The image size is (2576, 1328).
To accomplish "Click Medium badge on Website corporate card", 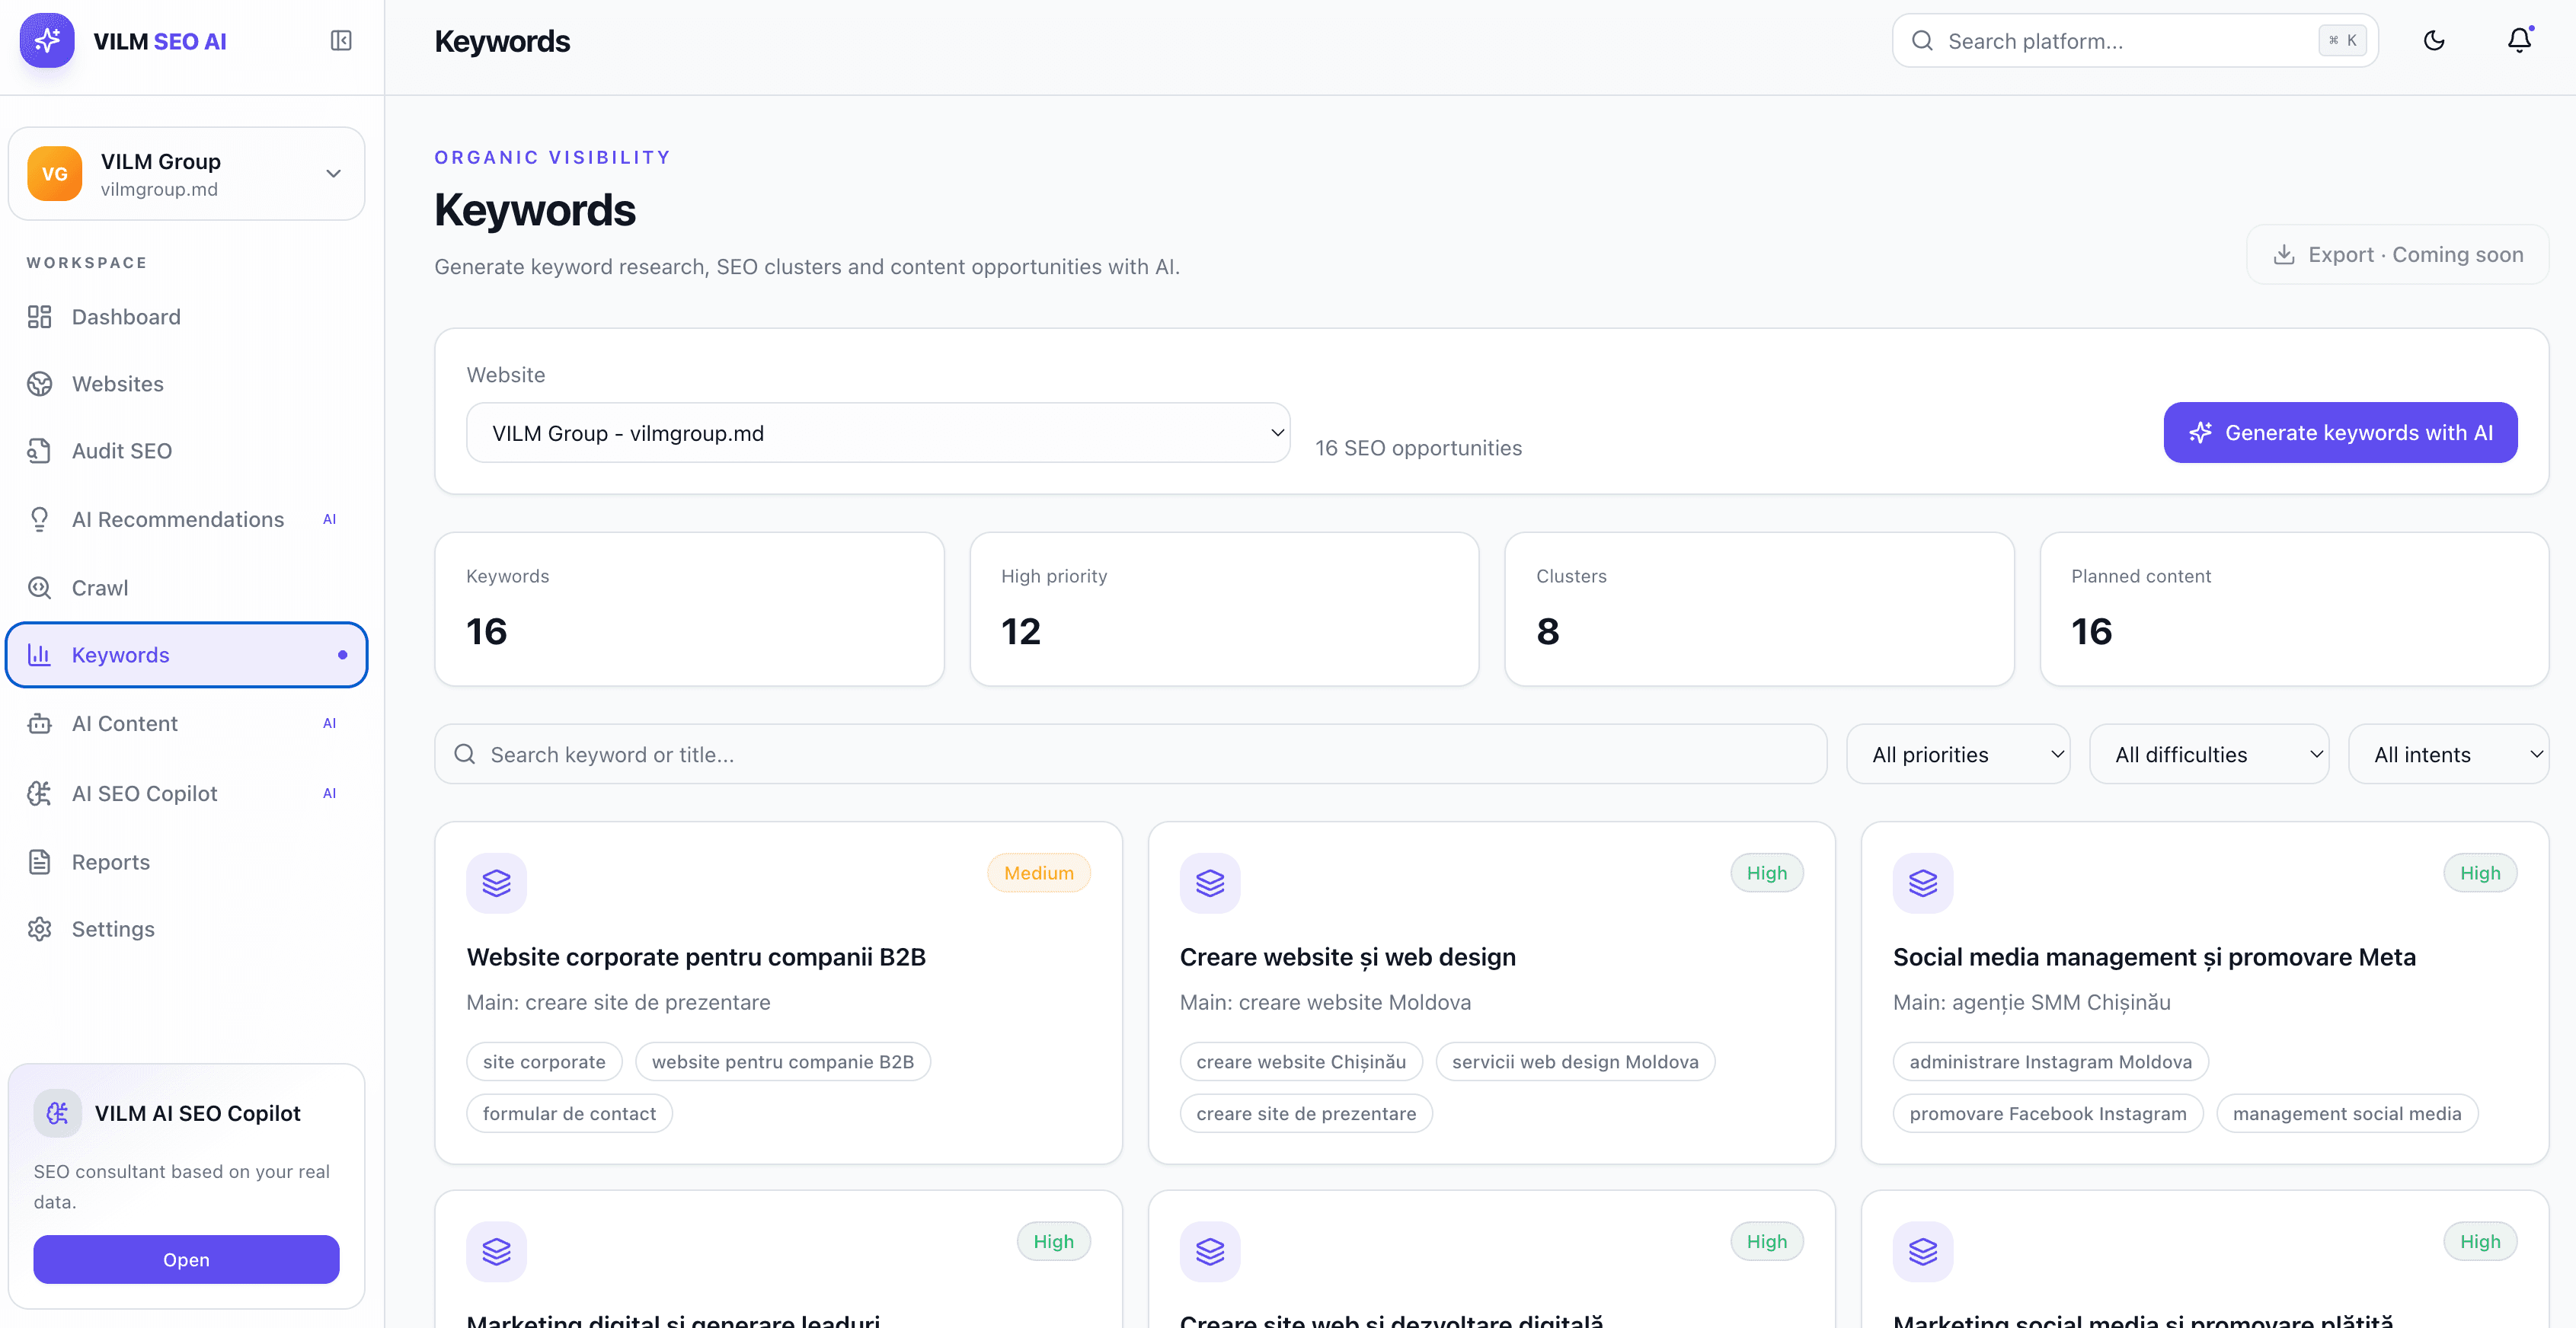I will 1039,873.
